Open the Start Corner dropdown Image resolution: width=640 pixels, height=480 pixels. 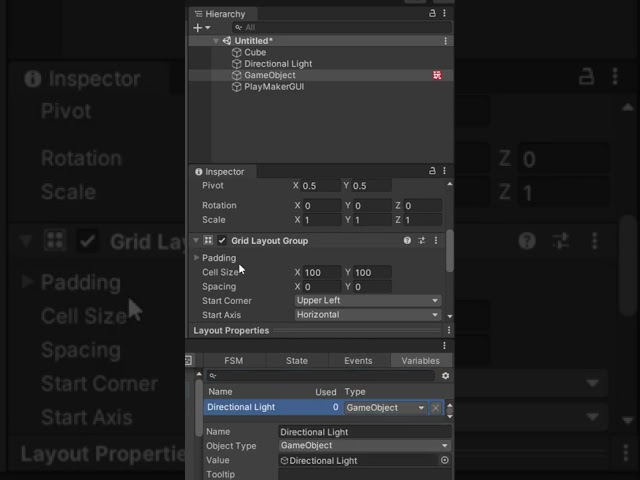(368, 300)
